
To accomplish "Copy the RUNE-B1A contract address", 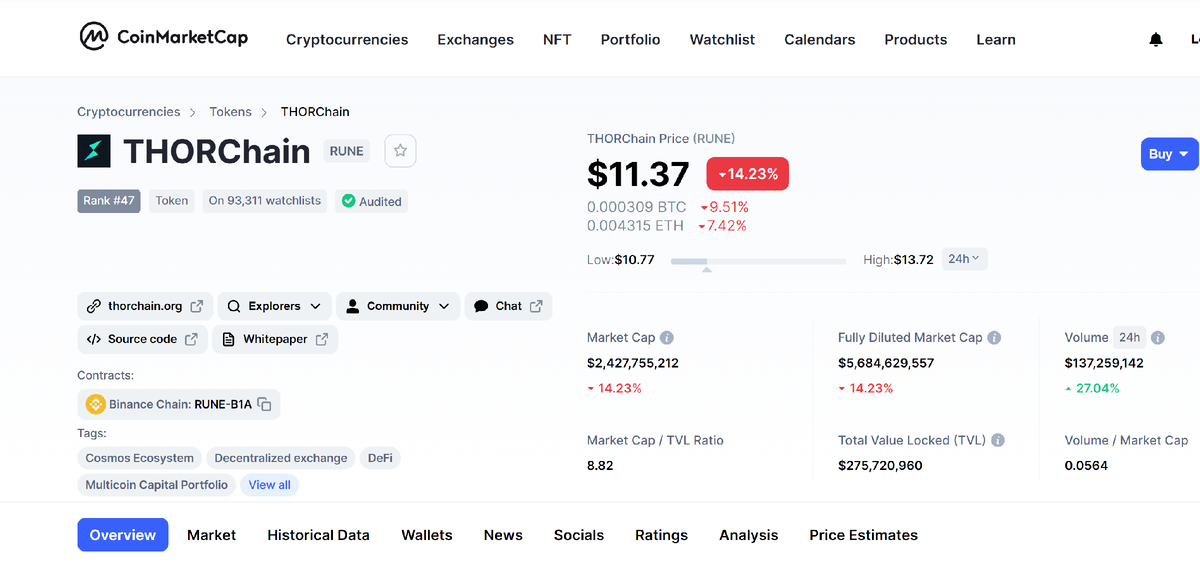I will (x=265, y=404).
